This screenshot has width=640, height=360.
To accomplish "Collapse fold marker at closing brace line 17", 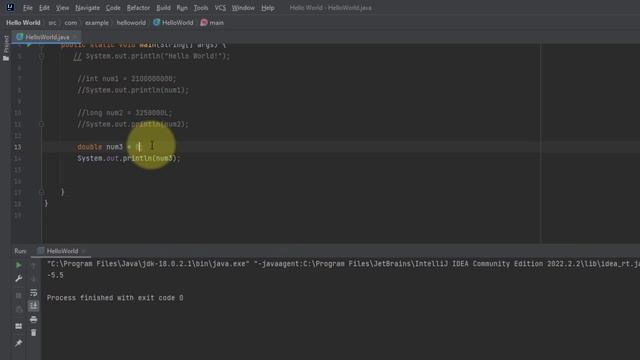I will (x=42, y=192).
